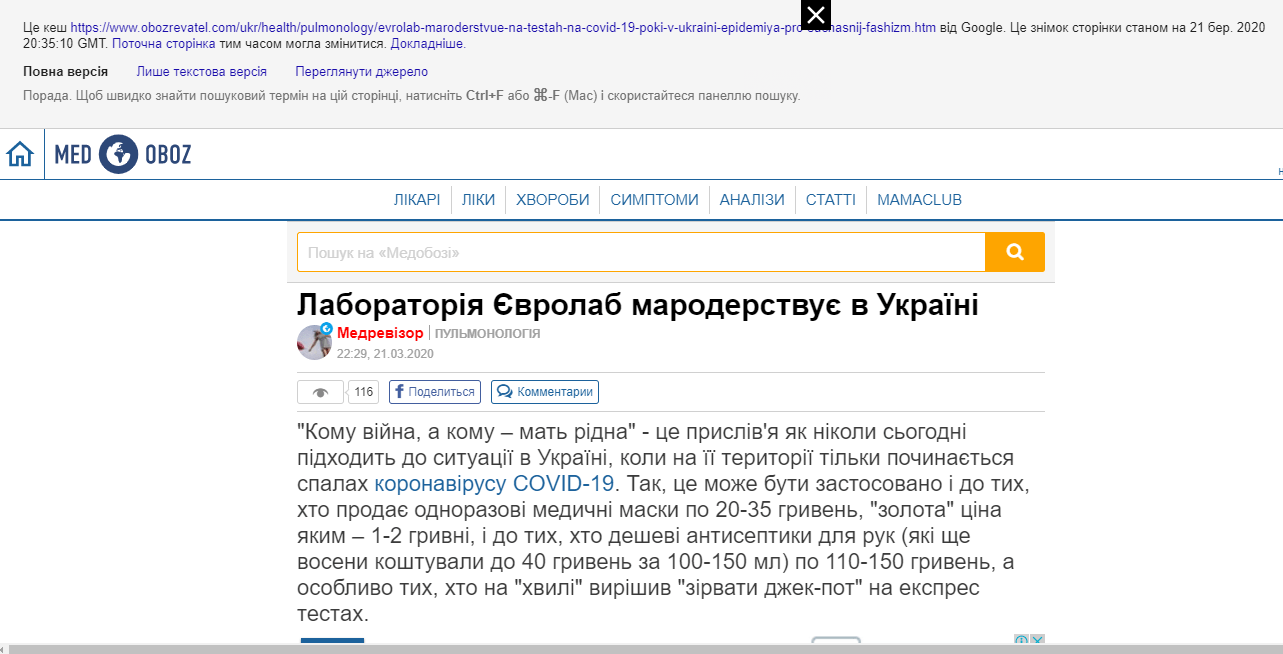Go to ЛІКАРІ menu item
Screen dimensions: 1283x654
417,200
